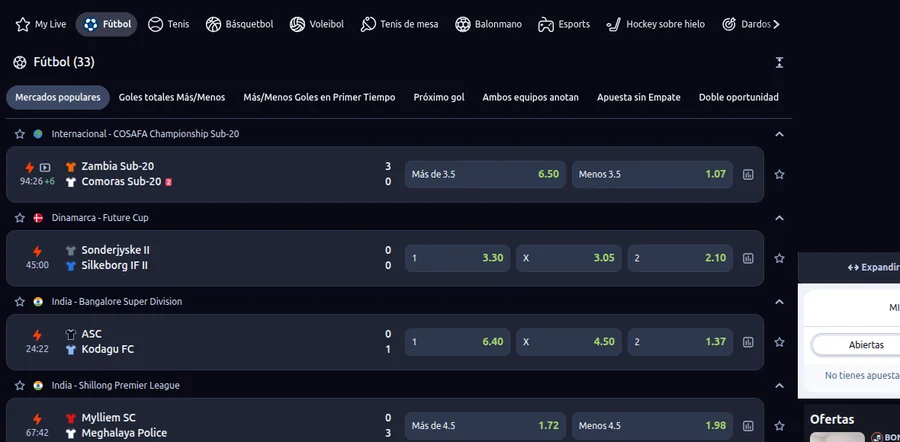Open the Meghalaya Police team name
This screenshot has width=900, height=442.
(124, 433)
